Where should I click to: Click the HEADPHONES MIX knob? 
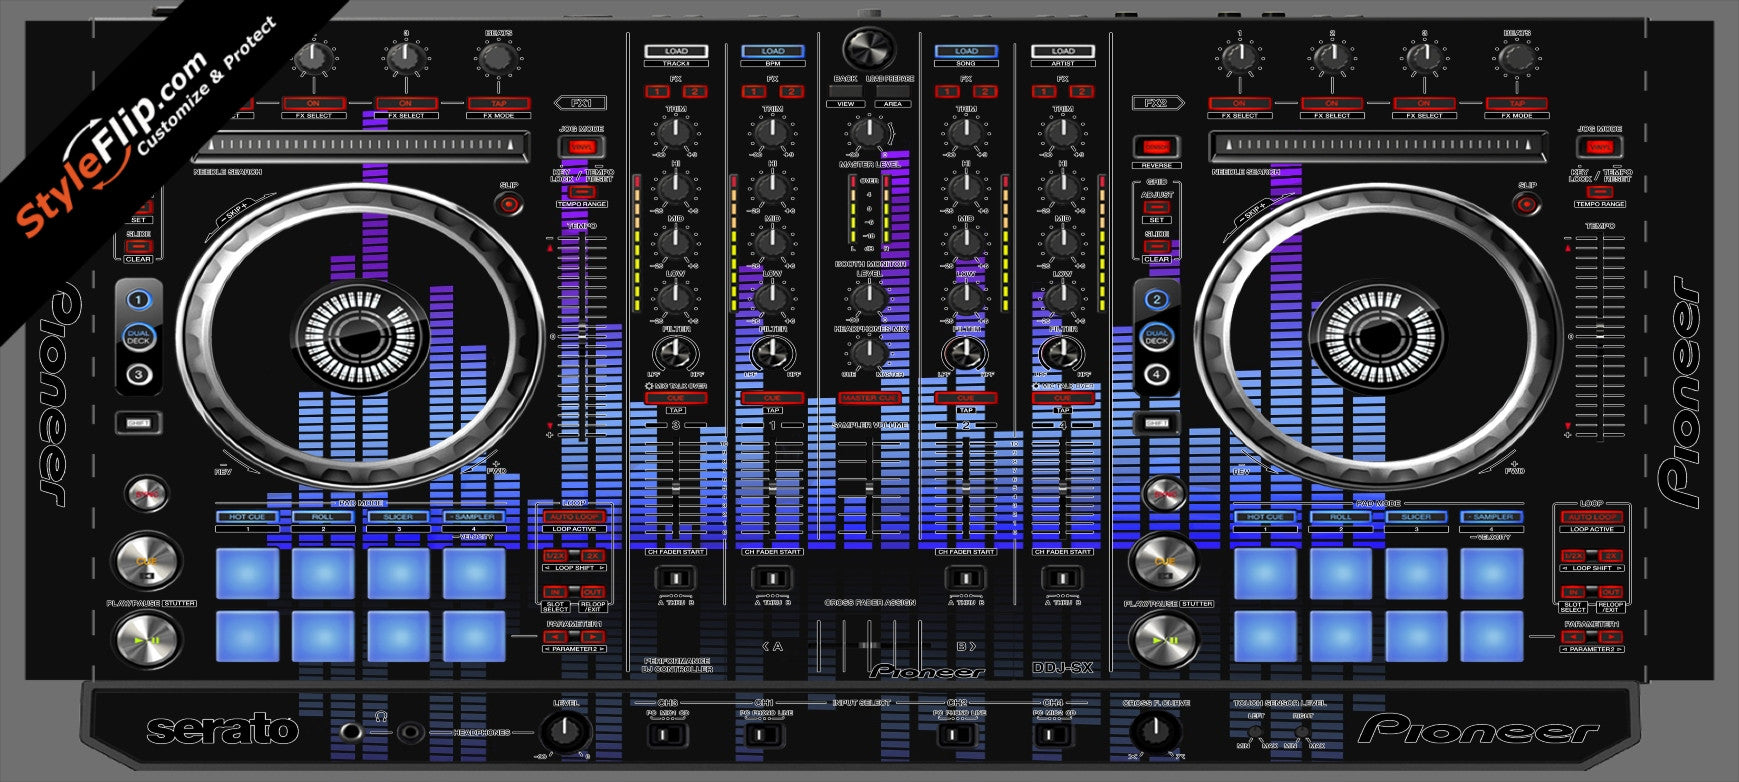869,352
